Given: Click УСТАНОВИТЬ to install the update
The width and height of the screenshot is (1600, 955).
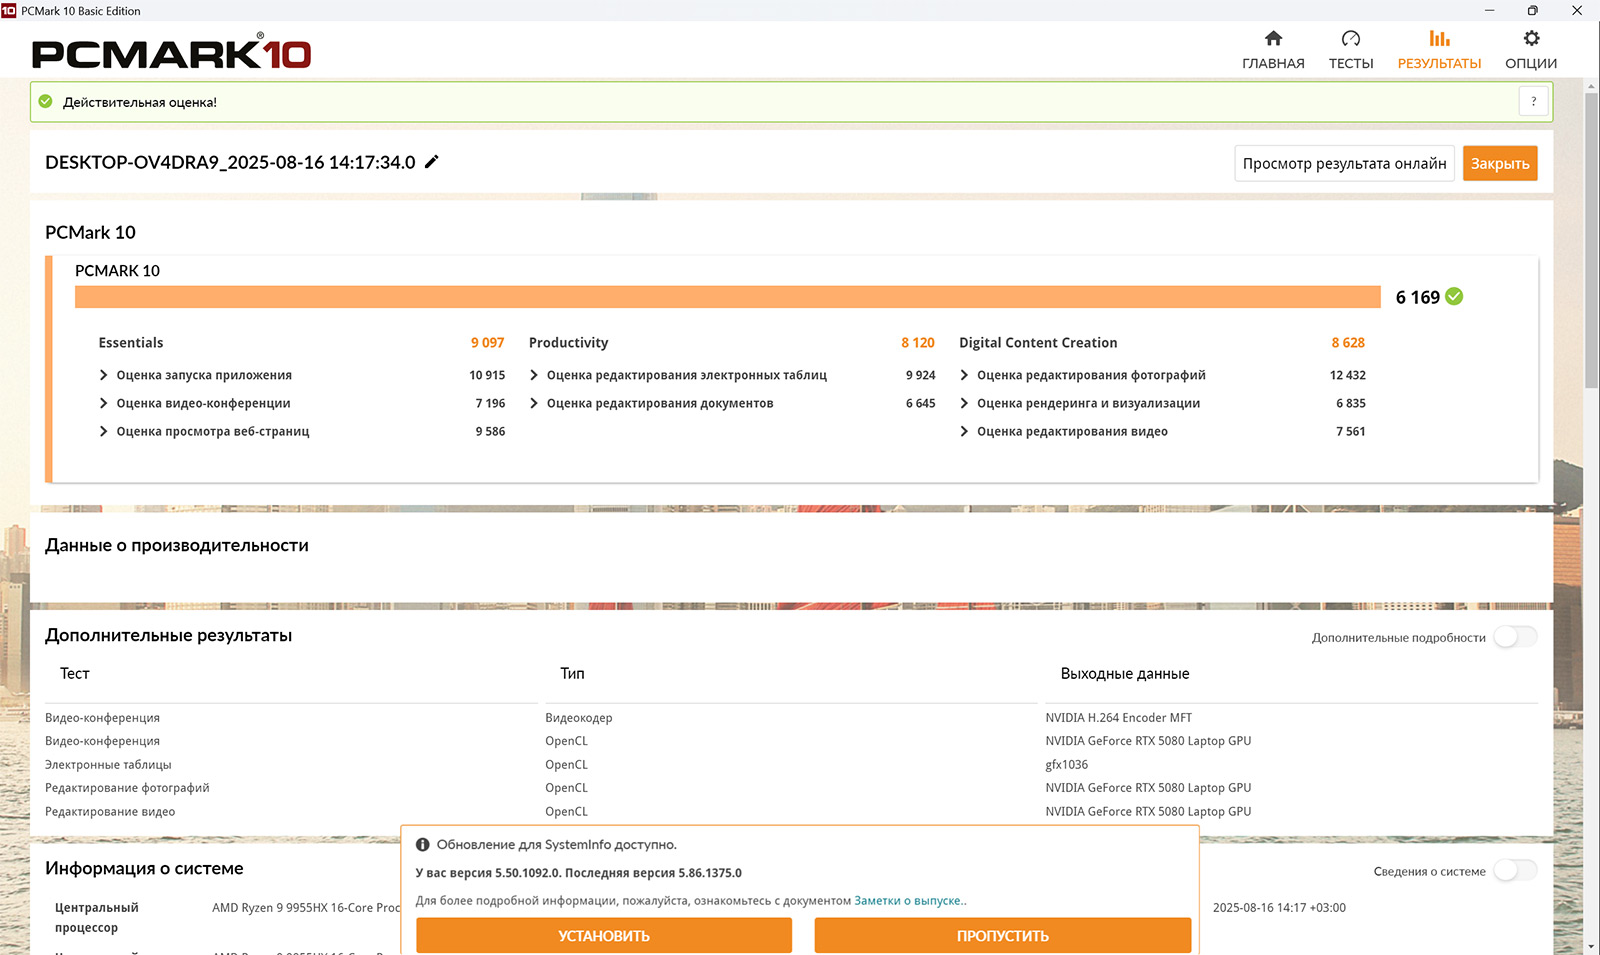Looking at the screenshot, I should 604,936.
